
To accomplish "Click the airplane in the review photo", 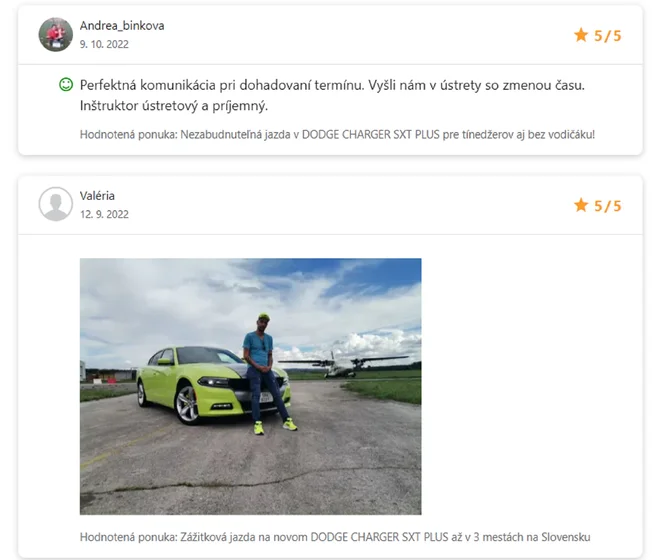I will (343, 364).
